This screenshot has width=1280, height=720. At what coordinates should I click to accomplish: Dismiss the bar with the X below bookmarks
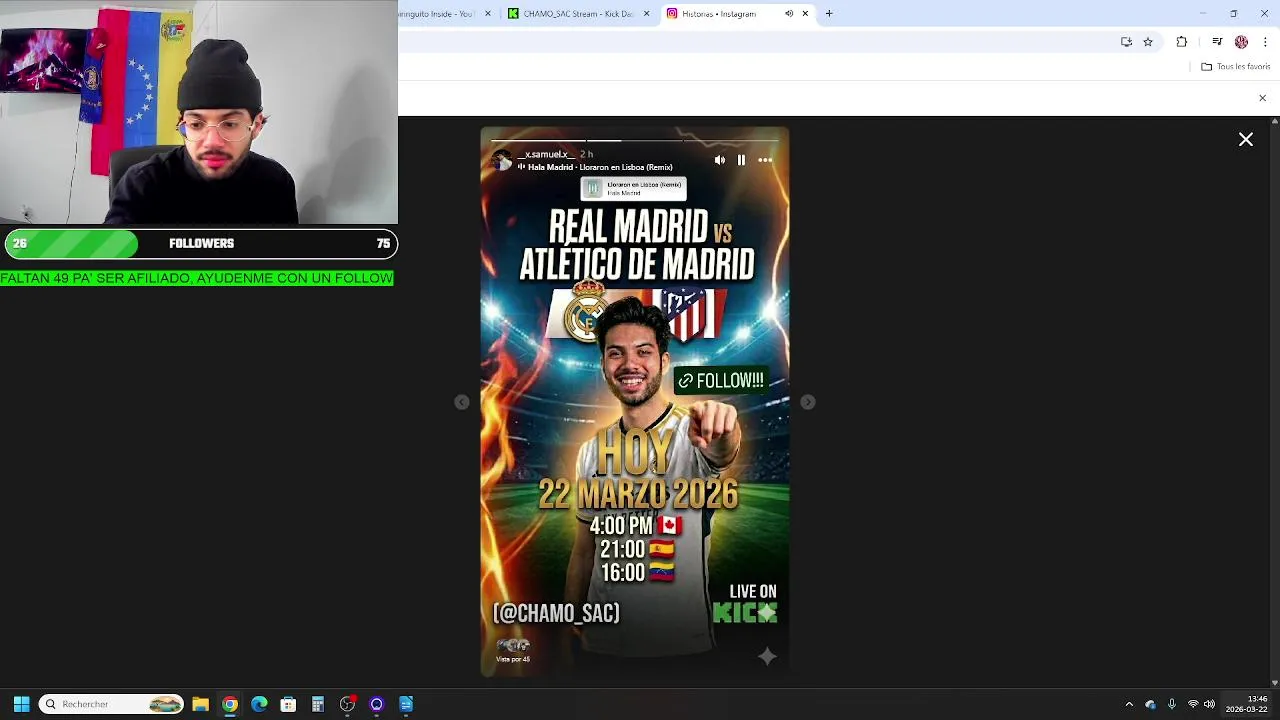(x=1262, y=98)
